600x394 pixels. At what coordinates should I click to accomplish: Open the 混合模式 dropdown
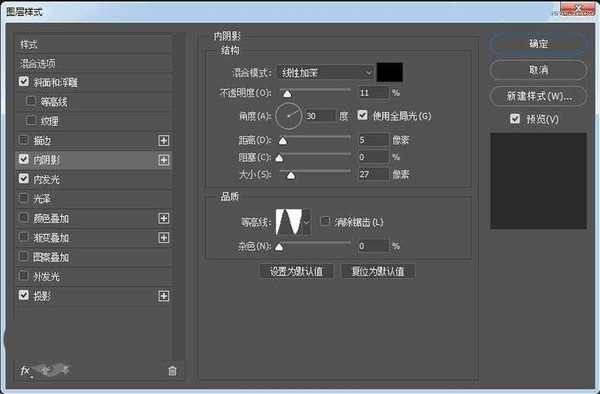(325, 72)
